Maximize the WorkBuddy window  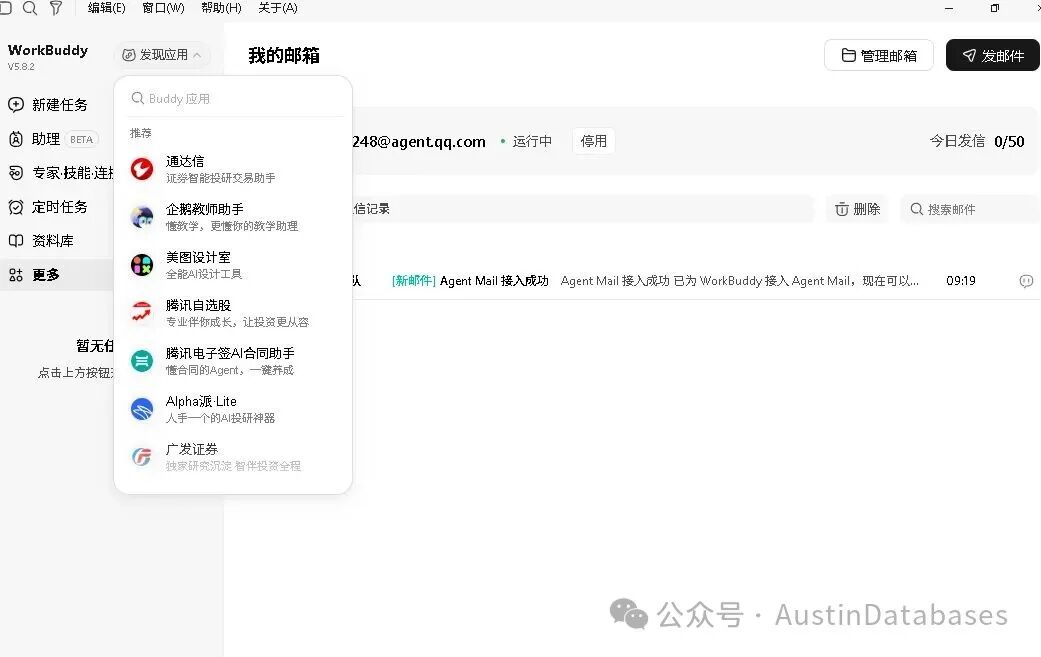(995, 8)
